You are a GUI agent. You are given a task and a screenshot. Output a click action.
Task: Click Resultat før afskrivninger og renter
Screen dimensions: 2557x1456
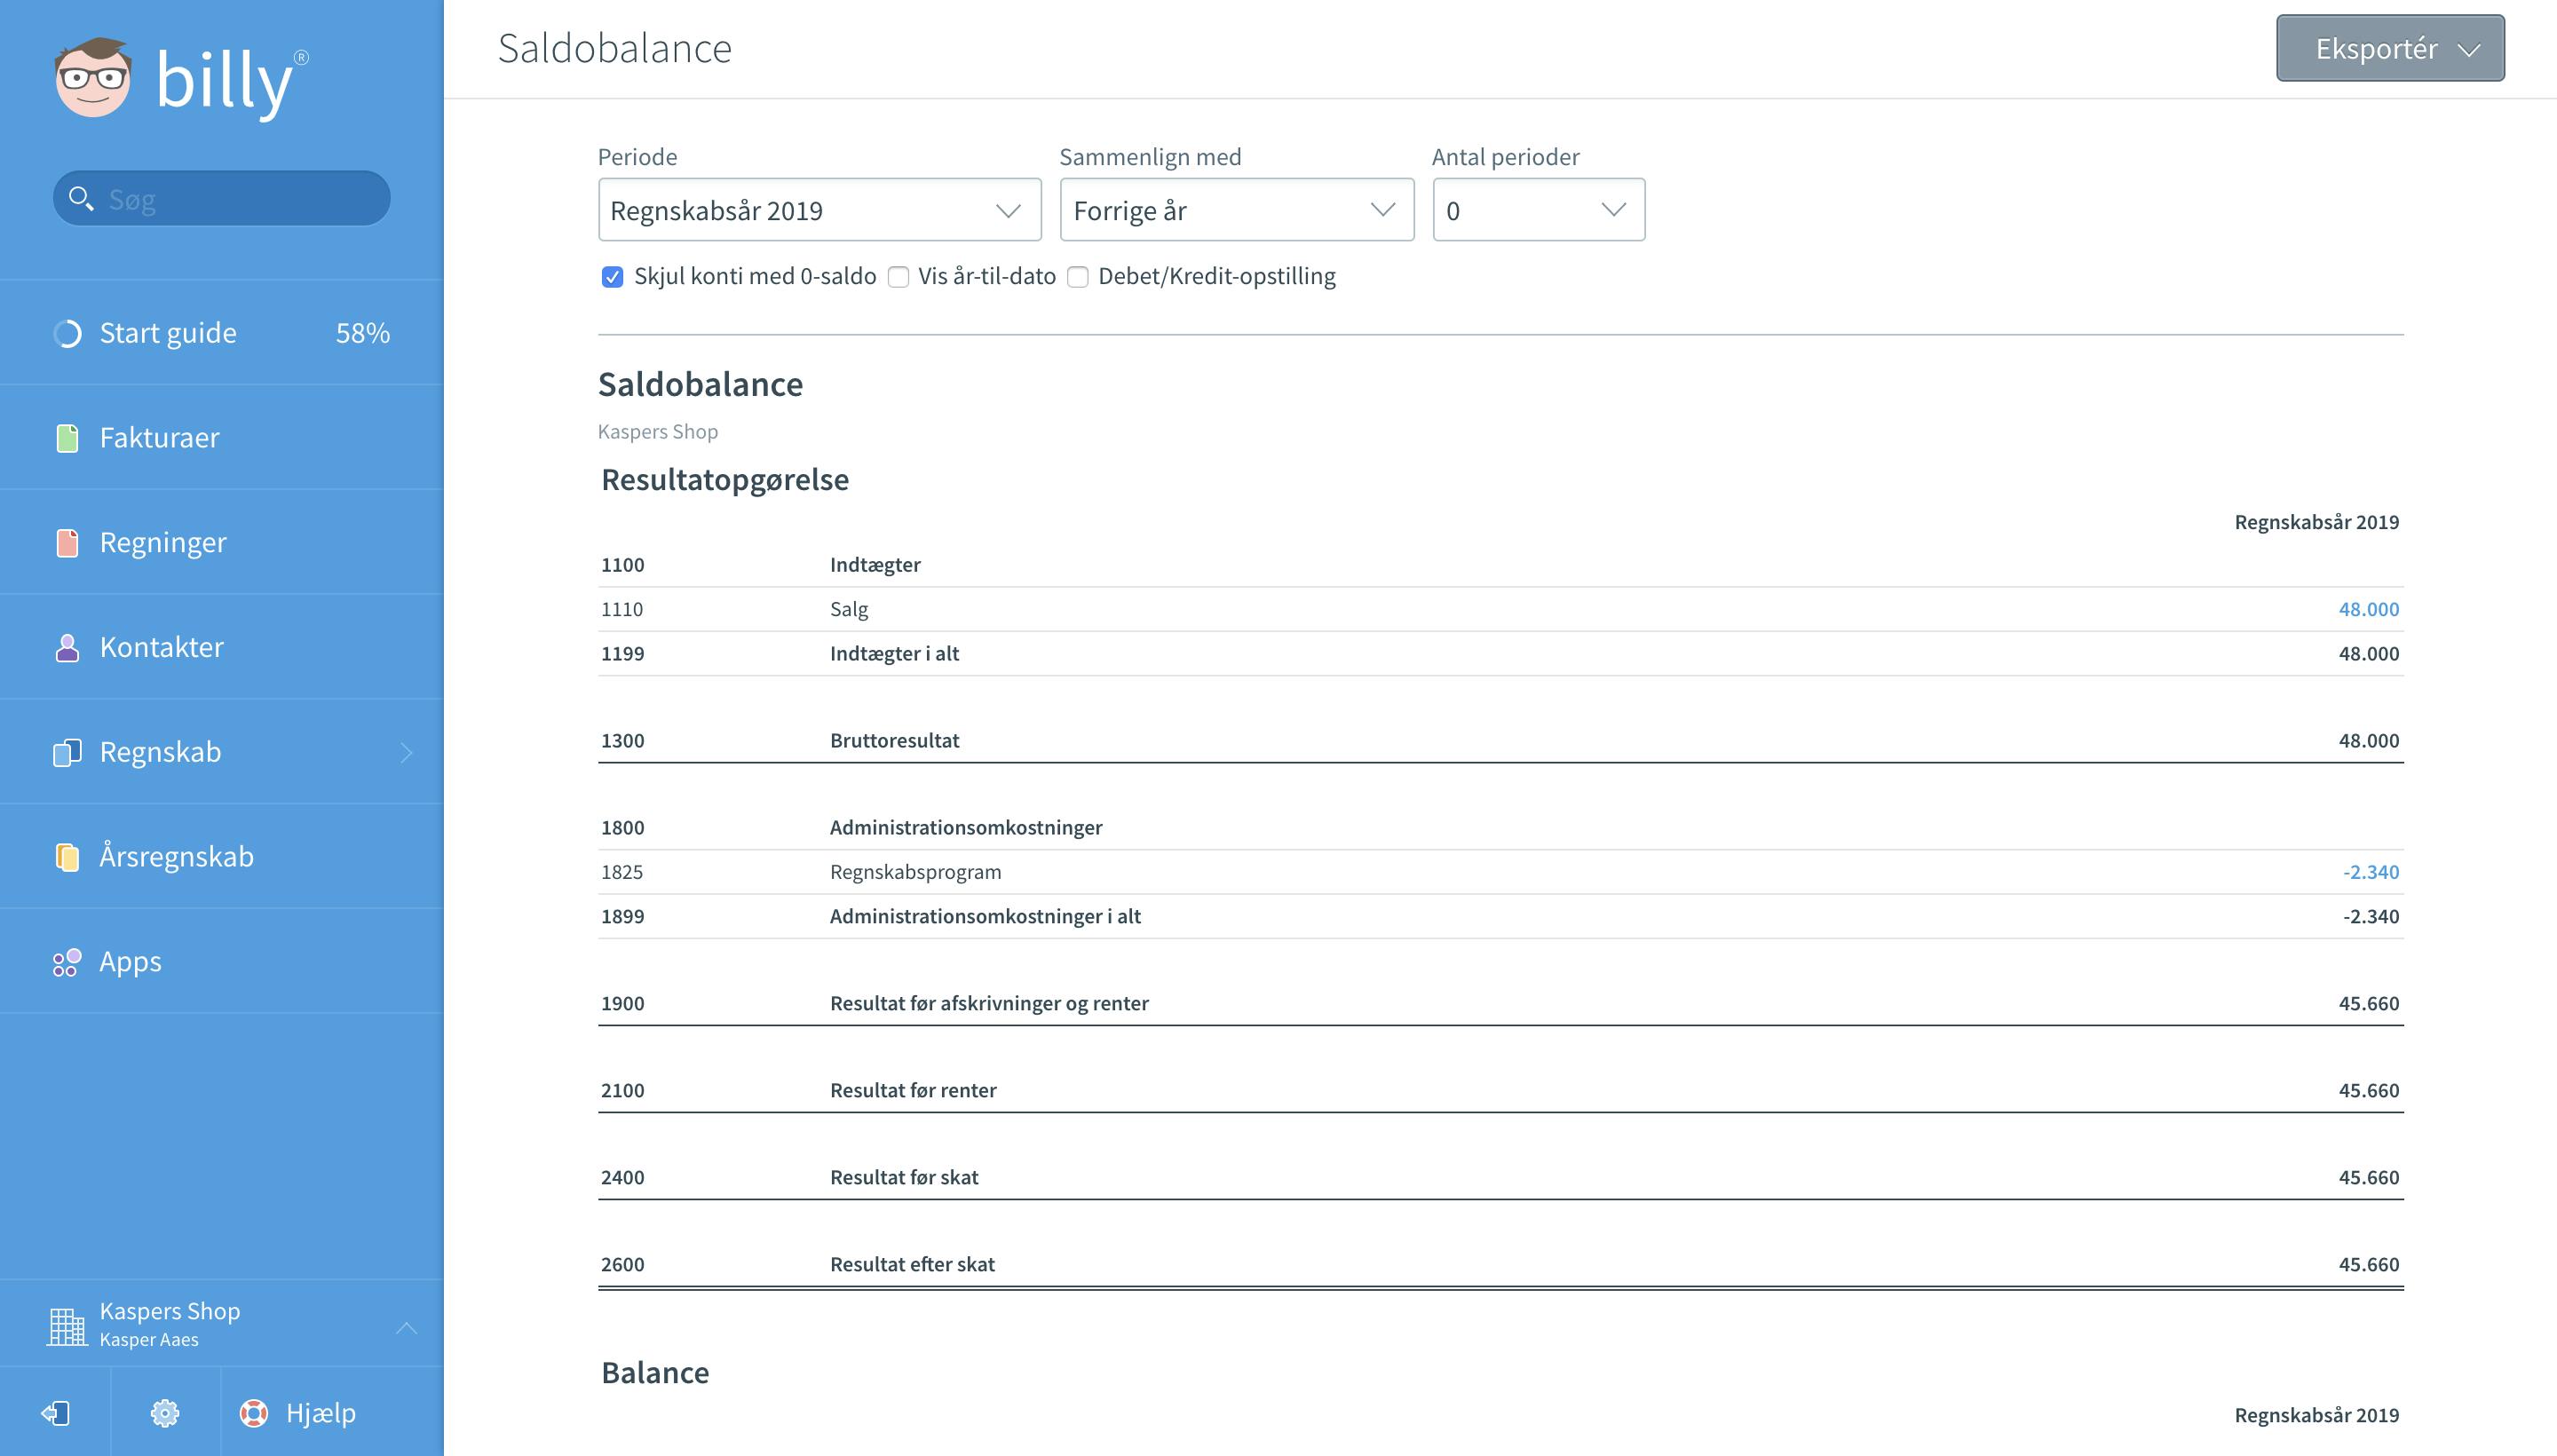click(989, 1004)
